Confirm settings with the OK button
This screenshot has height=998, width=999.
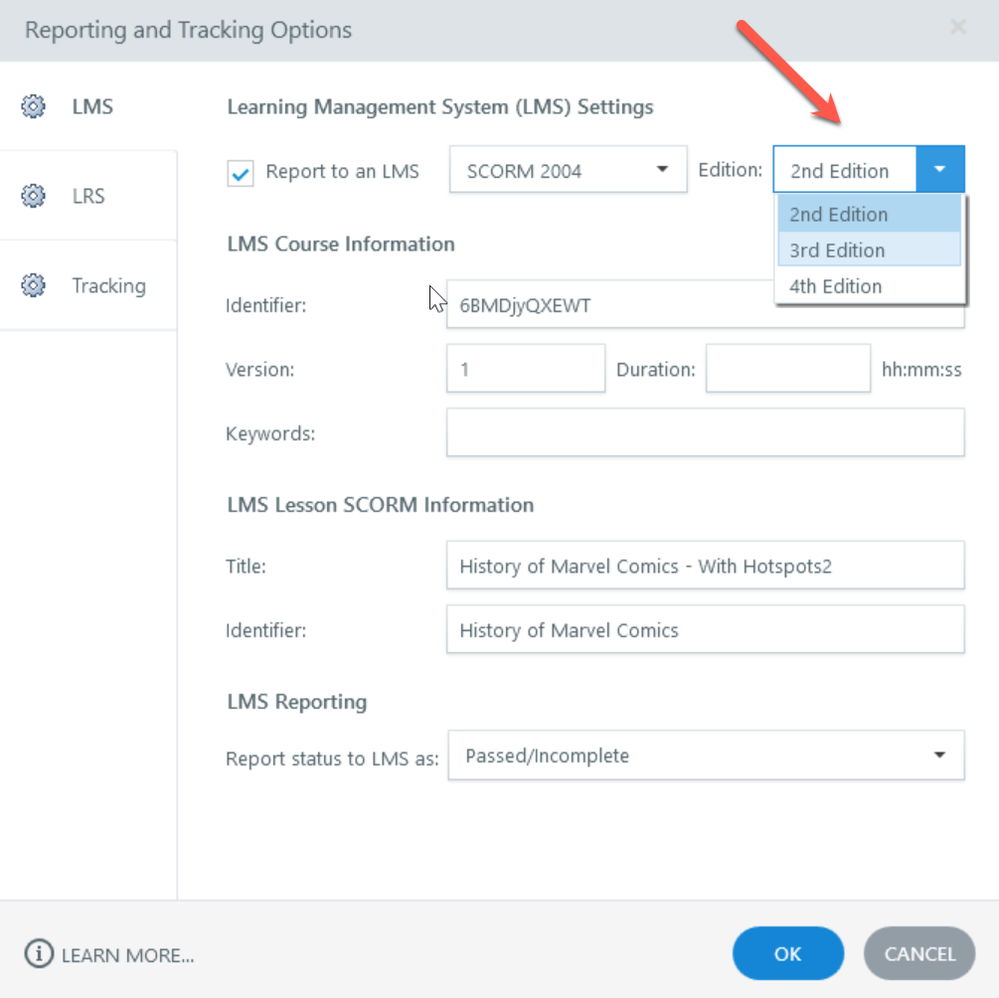[x=788, y=953]
